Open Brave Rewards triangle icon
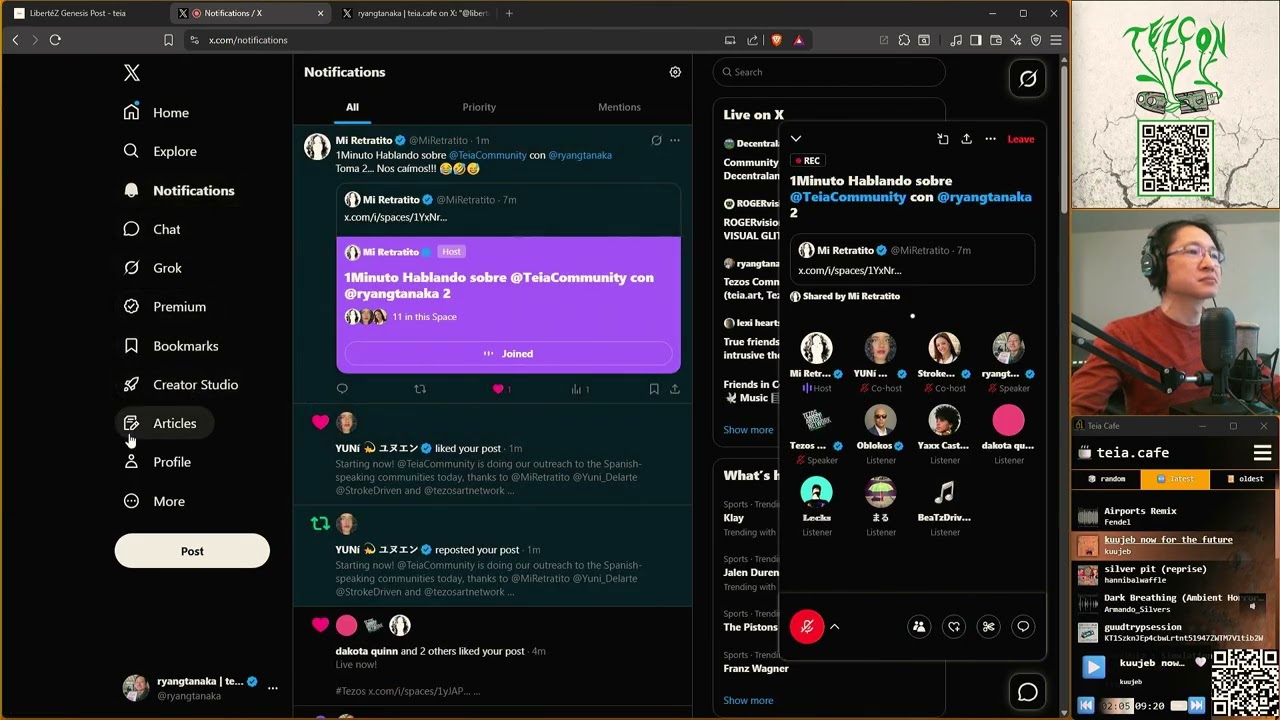 [798, 40]
